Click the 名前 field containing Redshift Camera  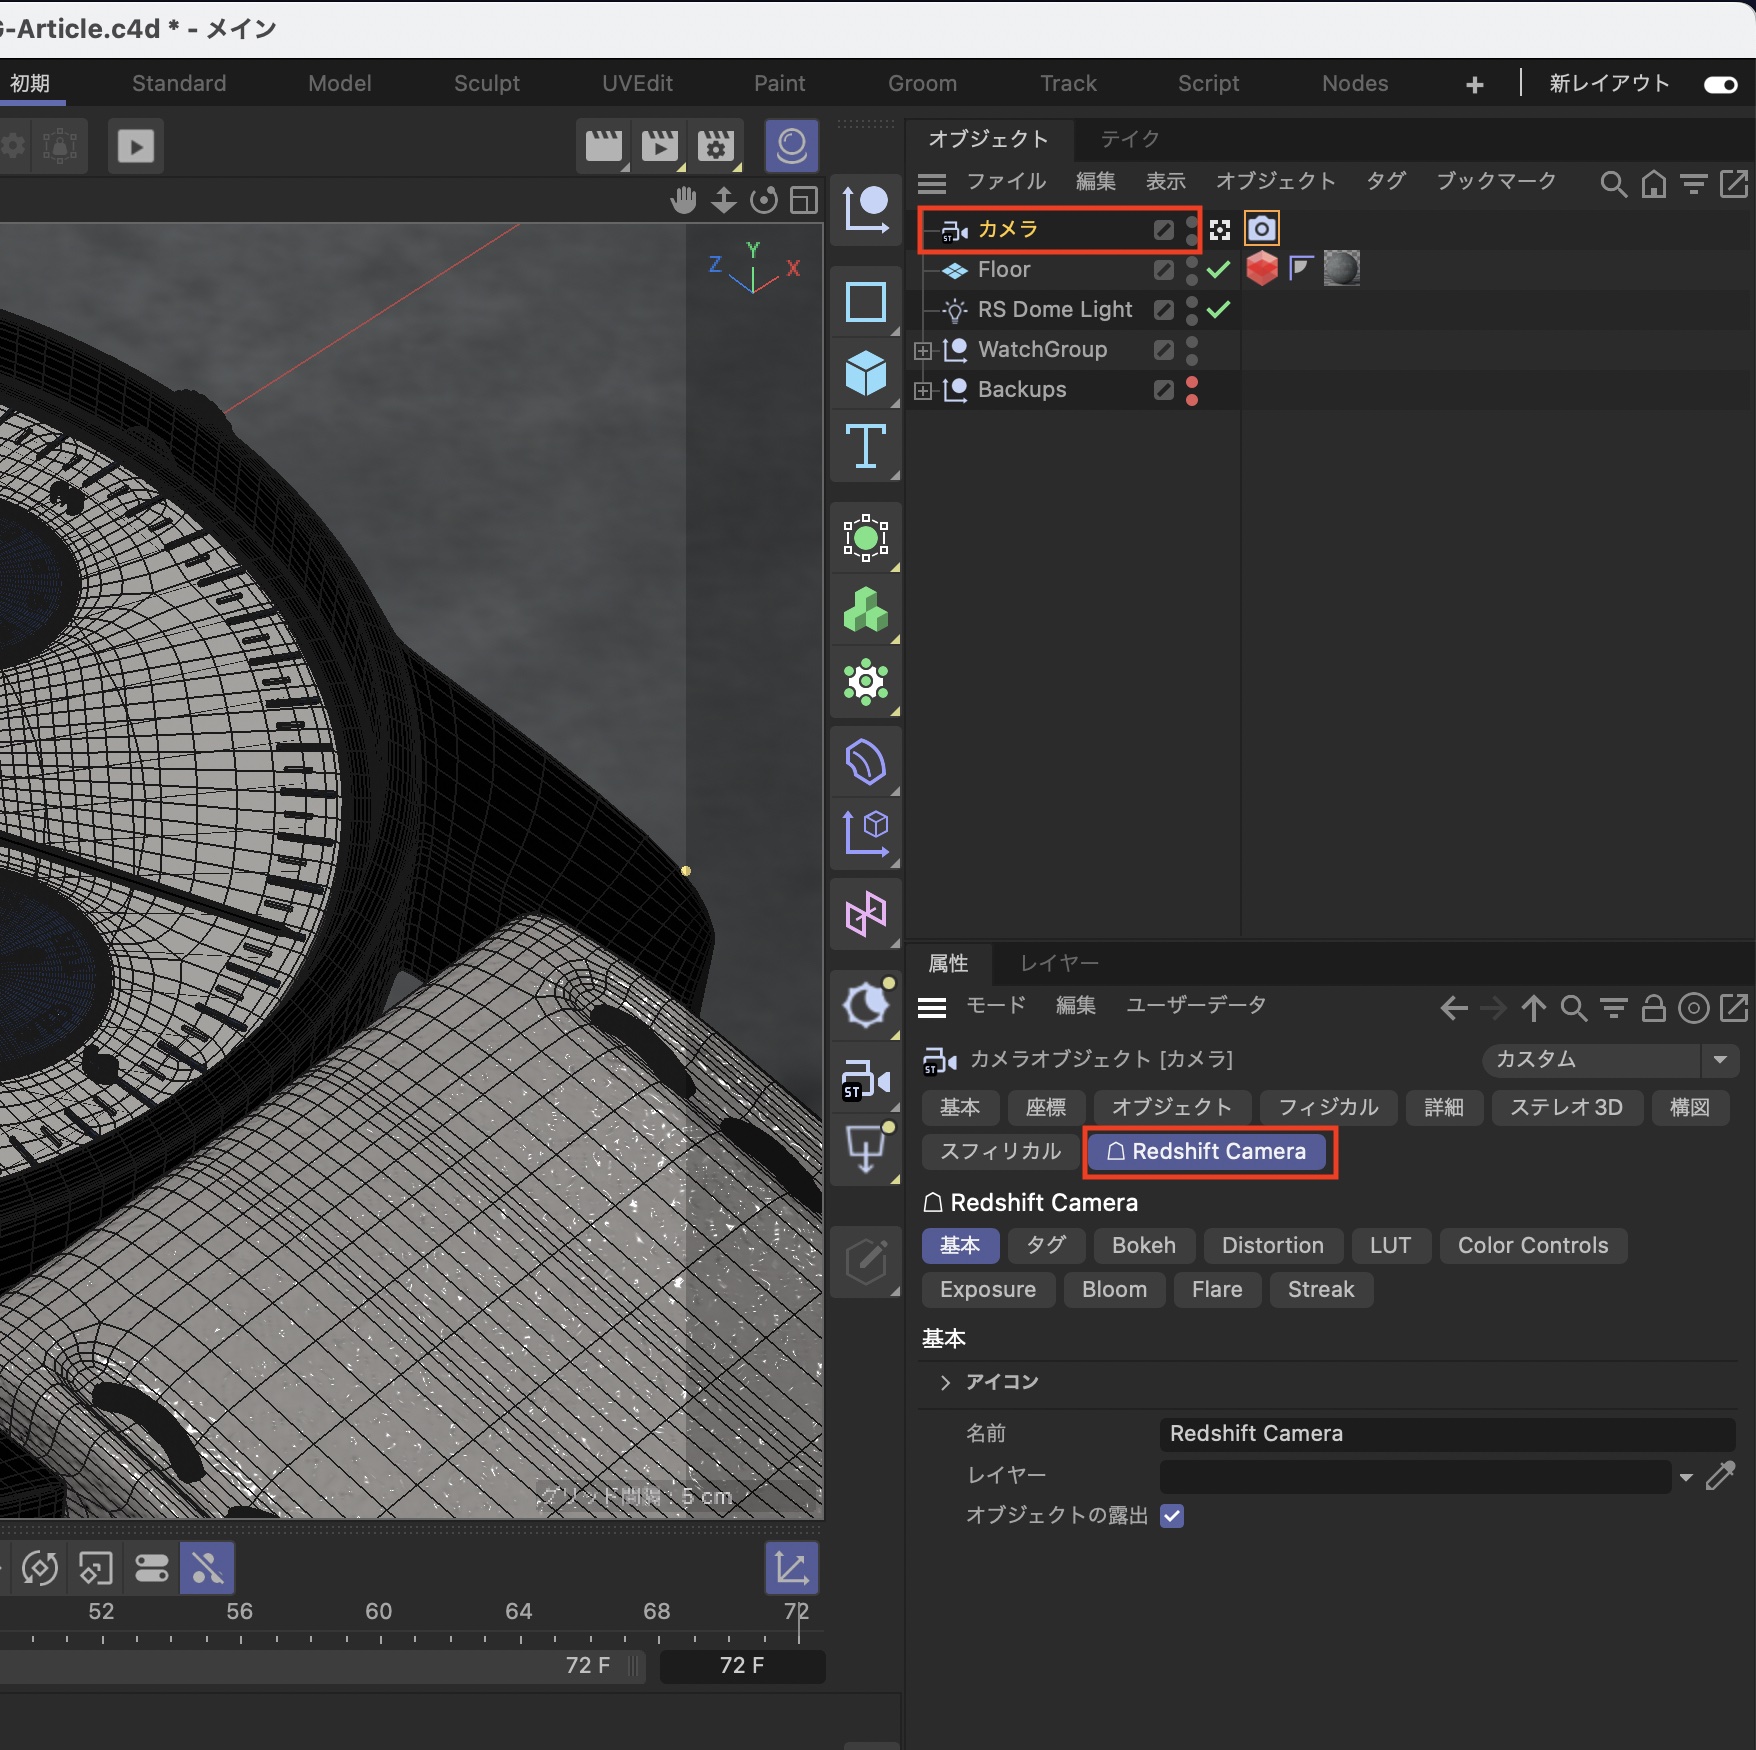(x=1446, y=1433)
